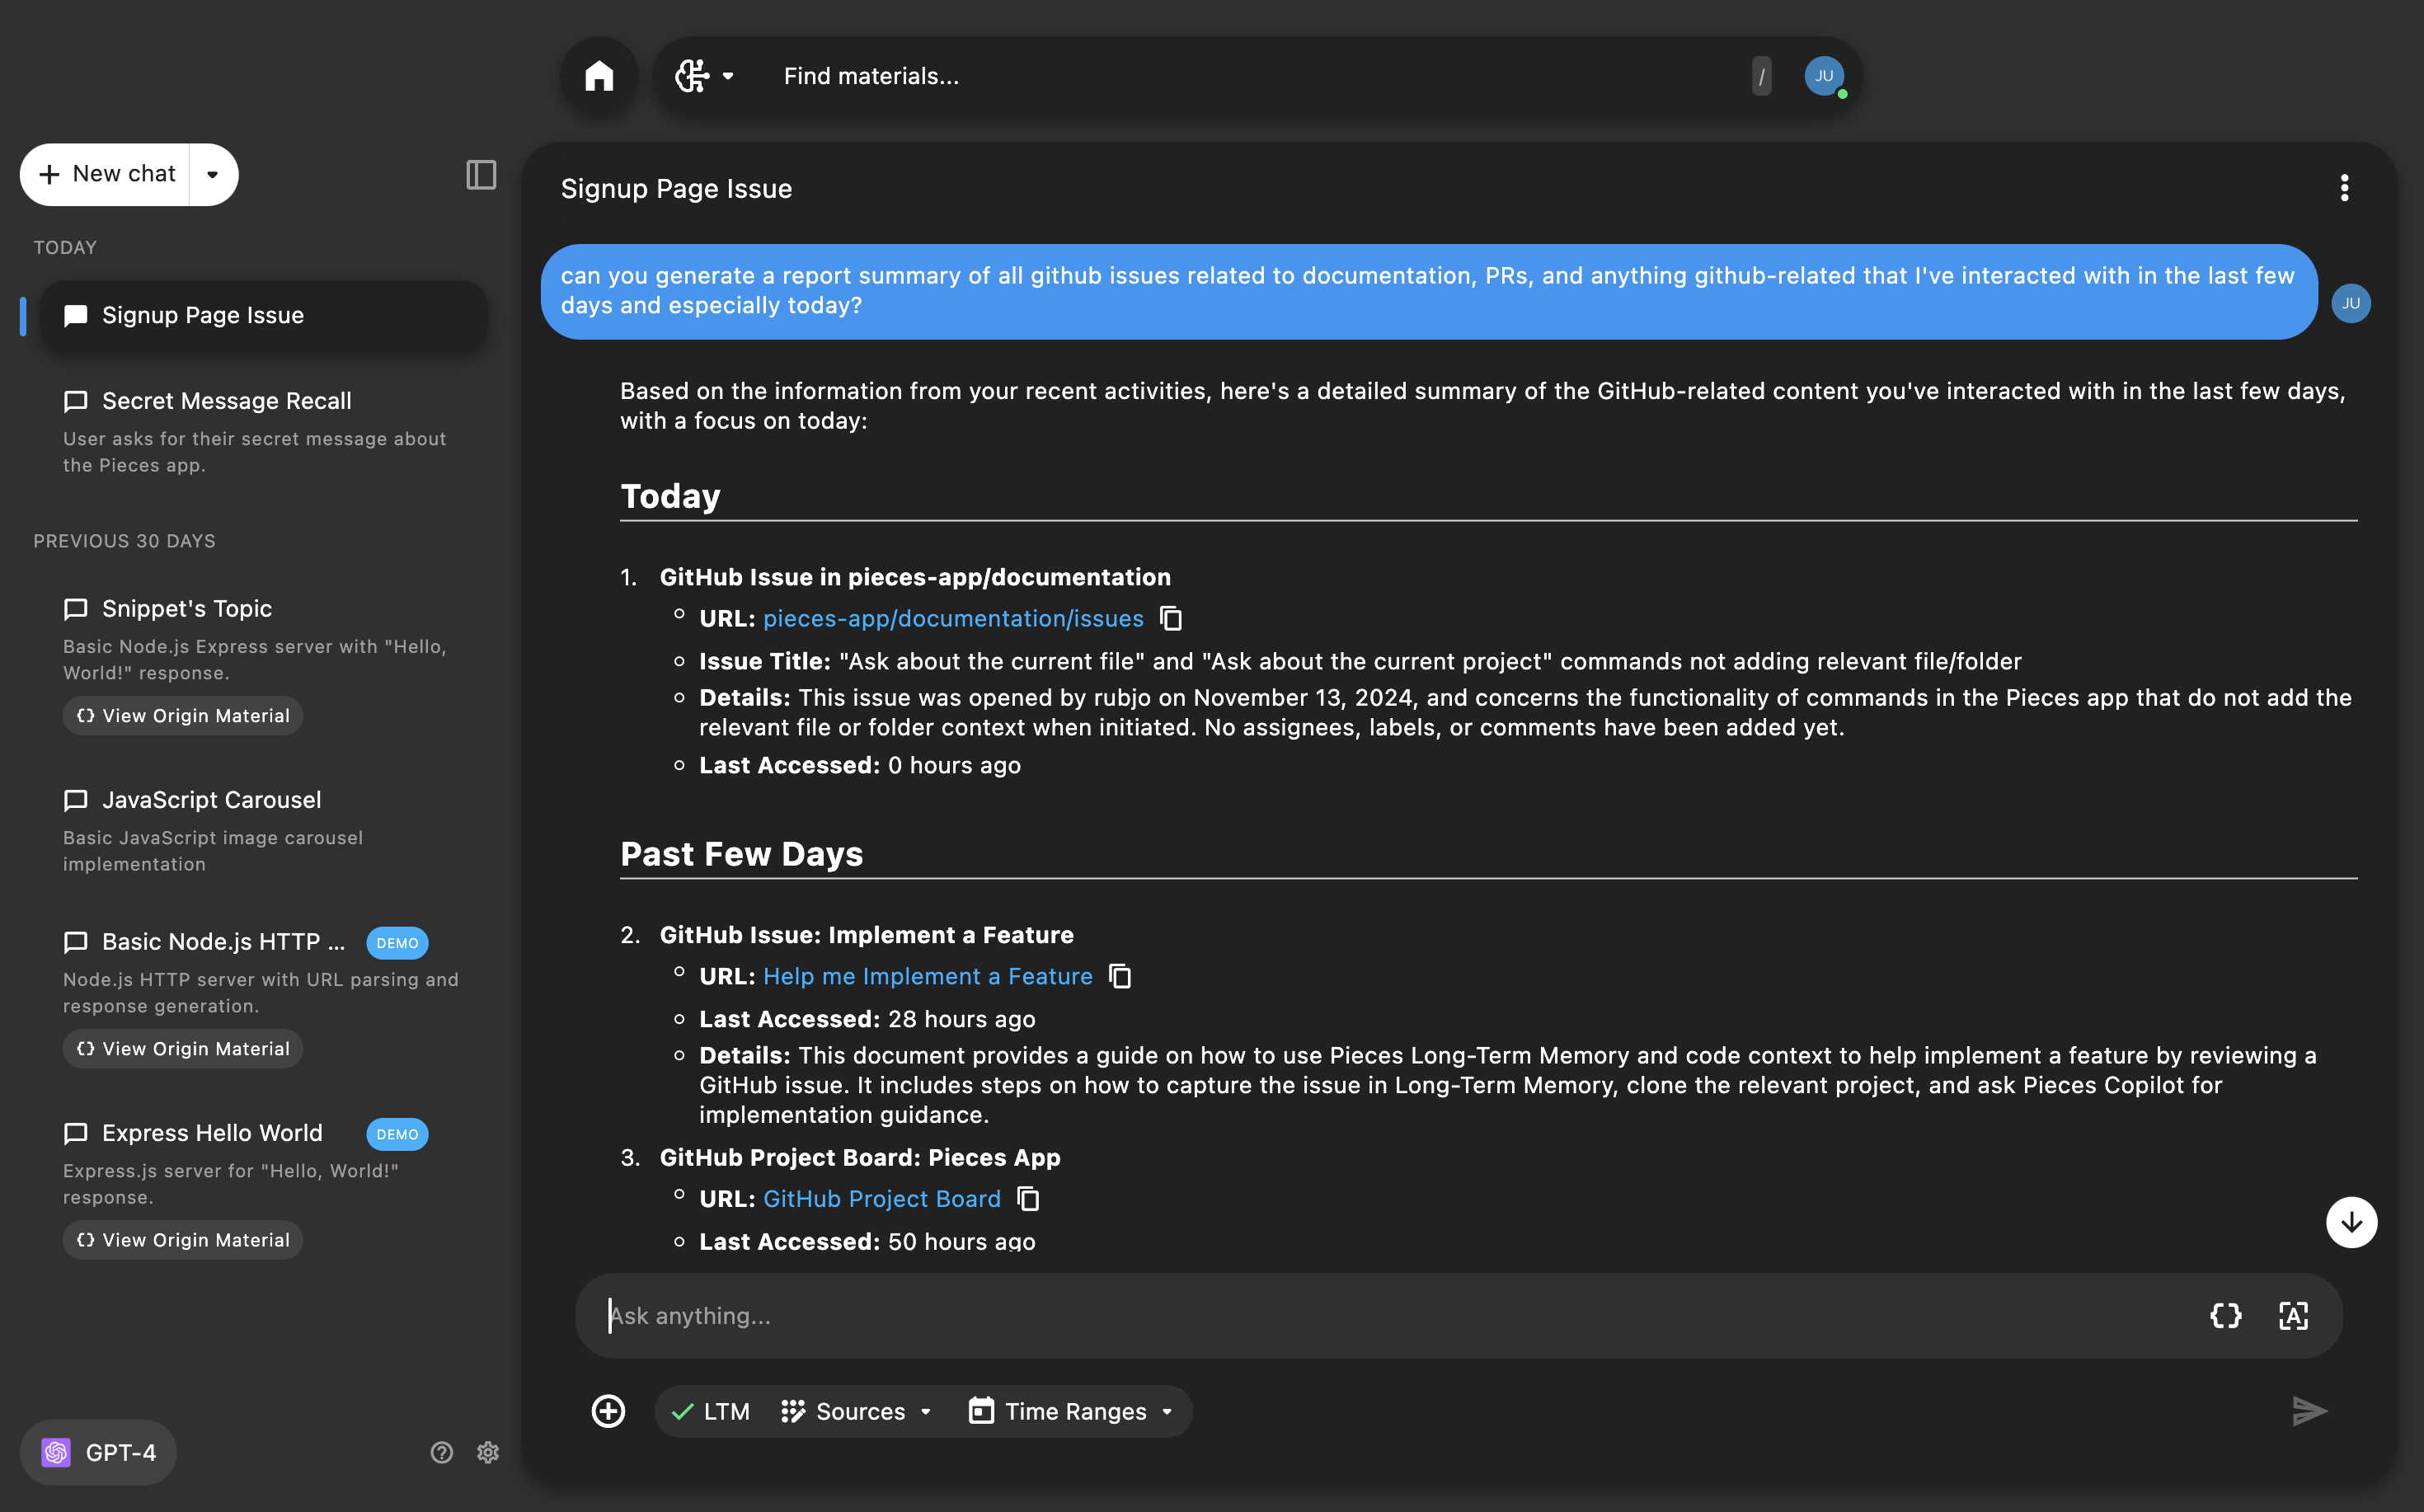Send the message with the arrow icon

(2309, 1411)
